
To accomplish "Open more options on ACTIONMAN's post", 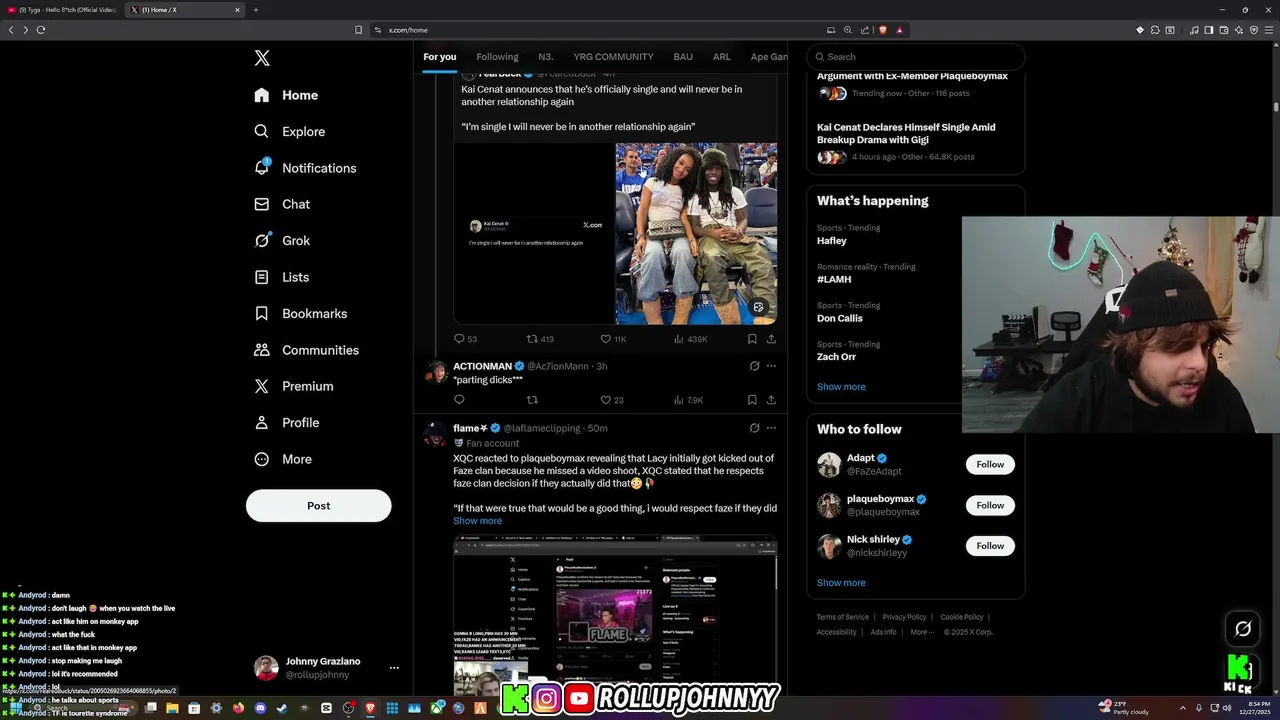I will pyautogui.click(x=771, y=366).
